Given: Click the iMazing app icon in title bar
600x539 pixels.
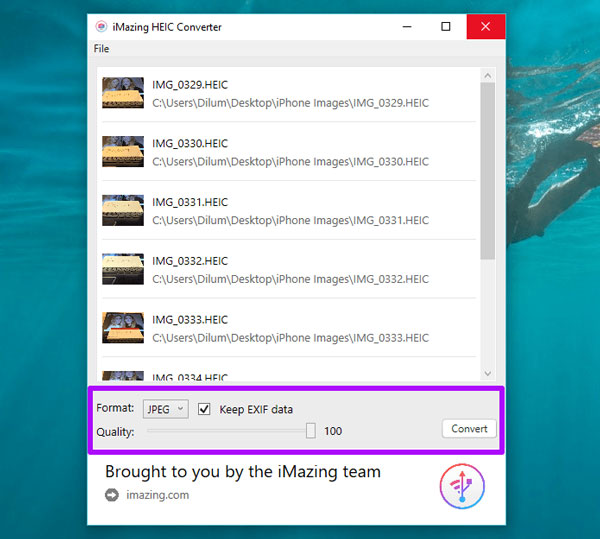Looking at the screenshot, I should click(x=101, y=27).
